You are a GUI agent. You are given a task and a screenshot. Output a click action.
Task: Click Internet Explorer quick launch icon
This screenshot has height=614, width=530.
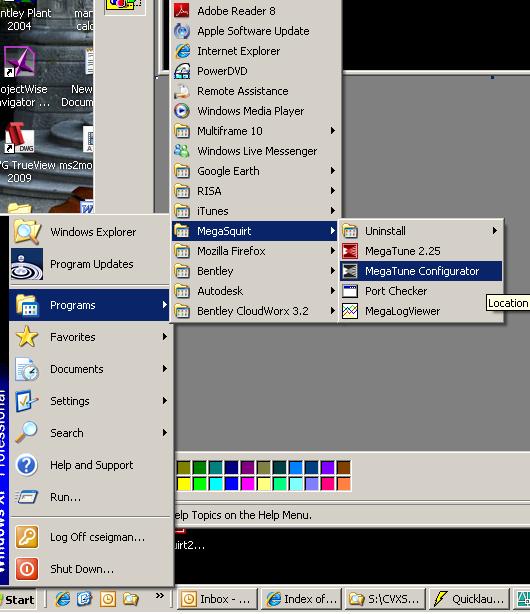click(x=63, y=599)
